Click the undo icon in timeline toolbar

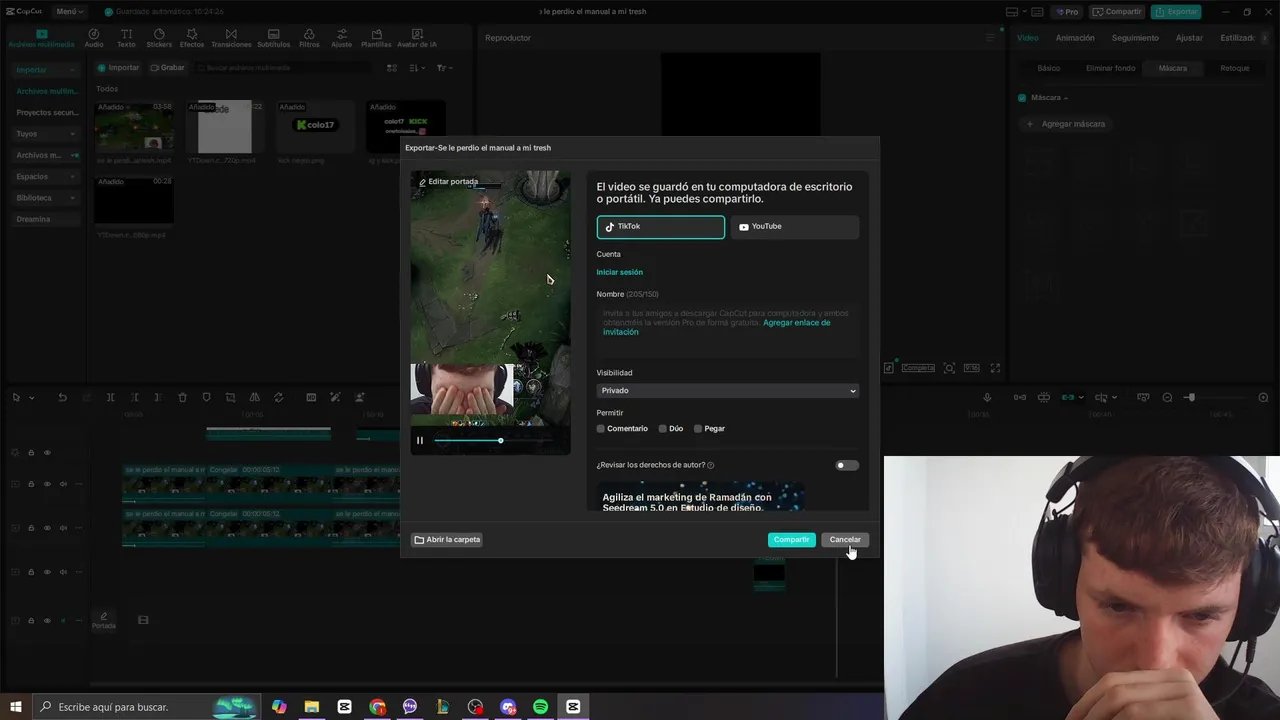point(62,398)
